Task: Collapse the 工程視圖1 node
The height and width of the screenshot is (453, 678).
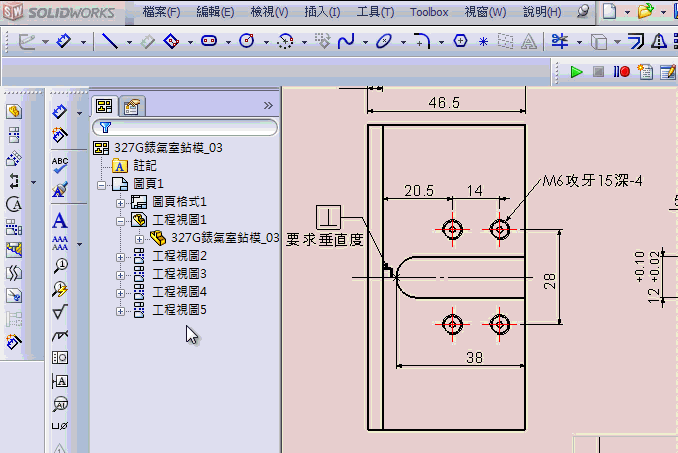Action: (x=121, y=221)
